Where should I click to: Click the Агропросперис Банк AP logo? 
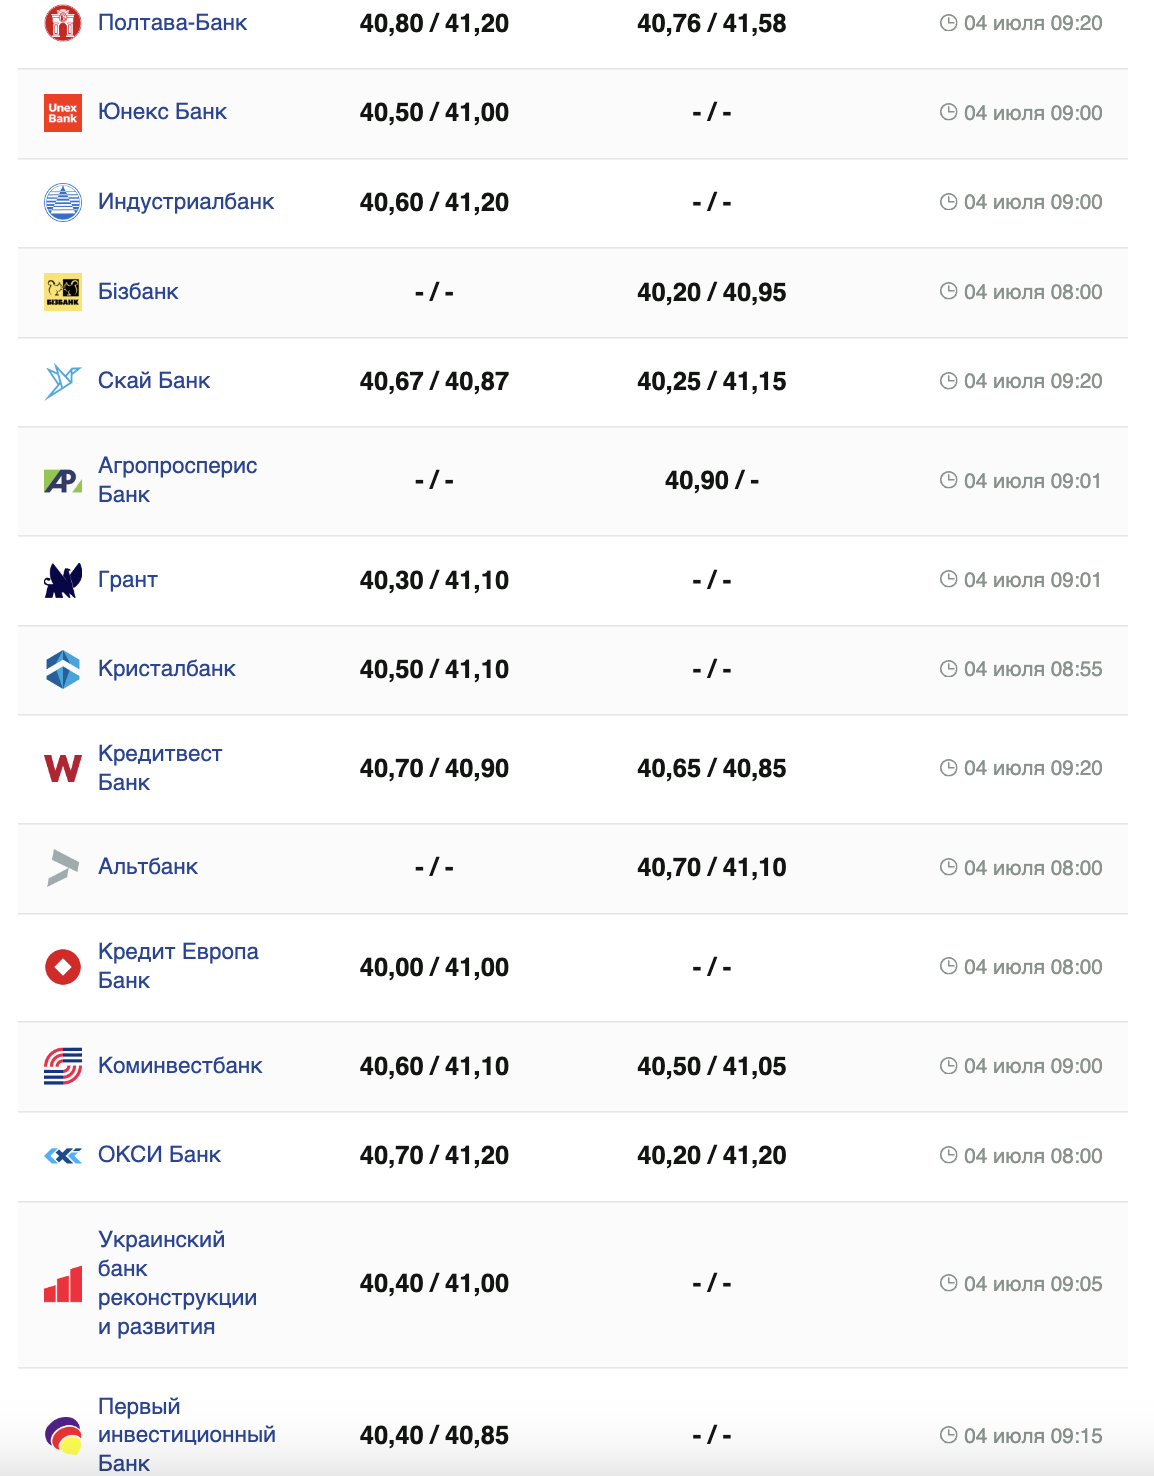coord(63,481)
